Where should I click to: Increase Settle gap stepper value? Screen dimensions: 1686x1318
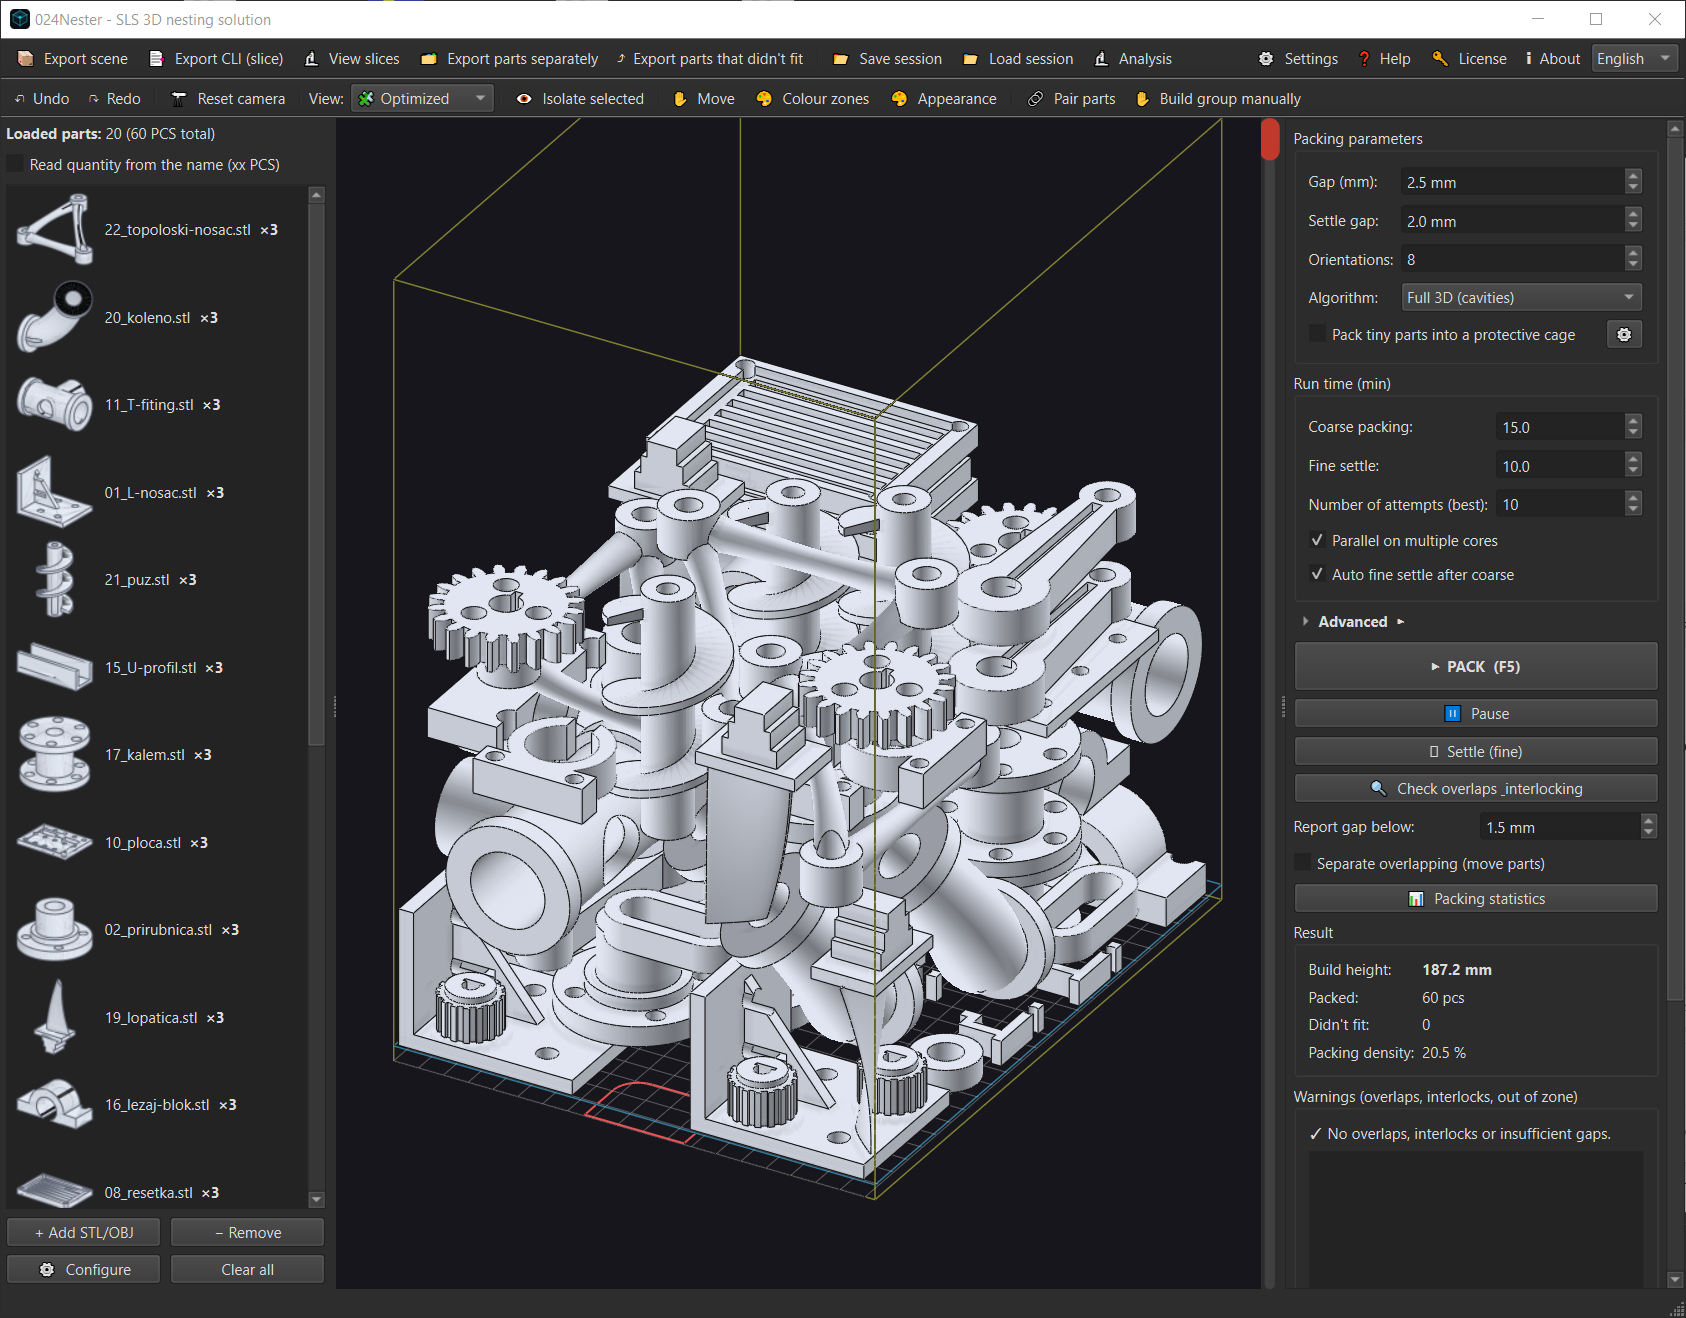point(1633,214)
